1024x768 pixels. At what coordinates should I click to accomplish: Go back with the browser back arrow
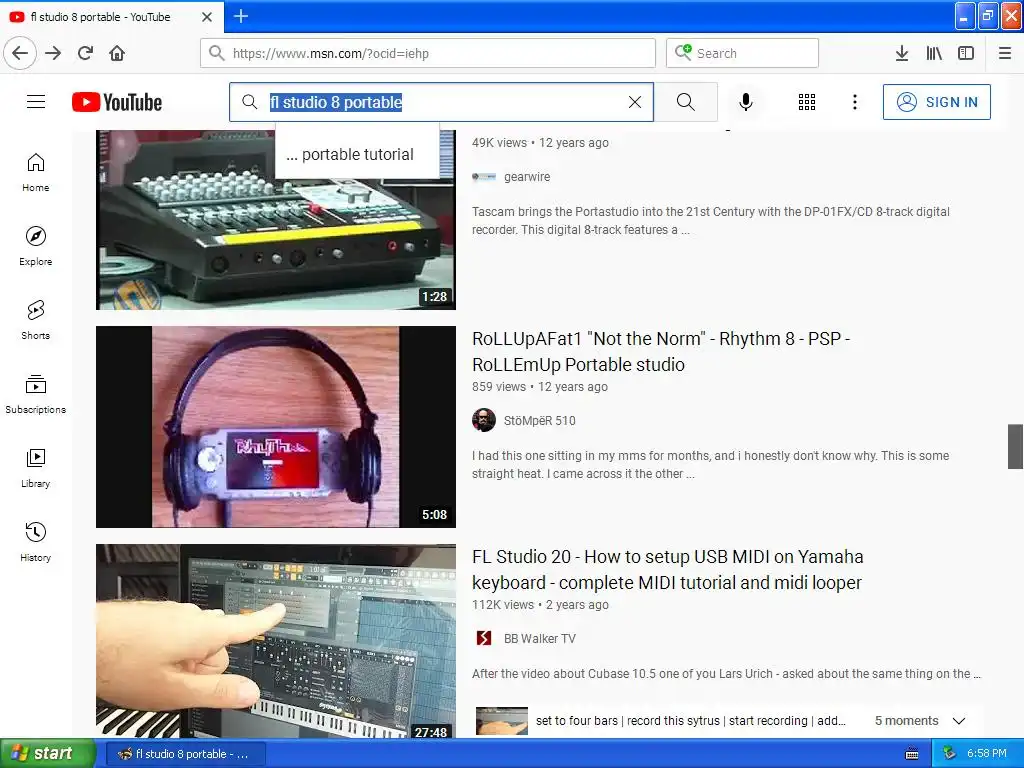20,53
